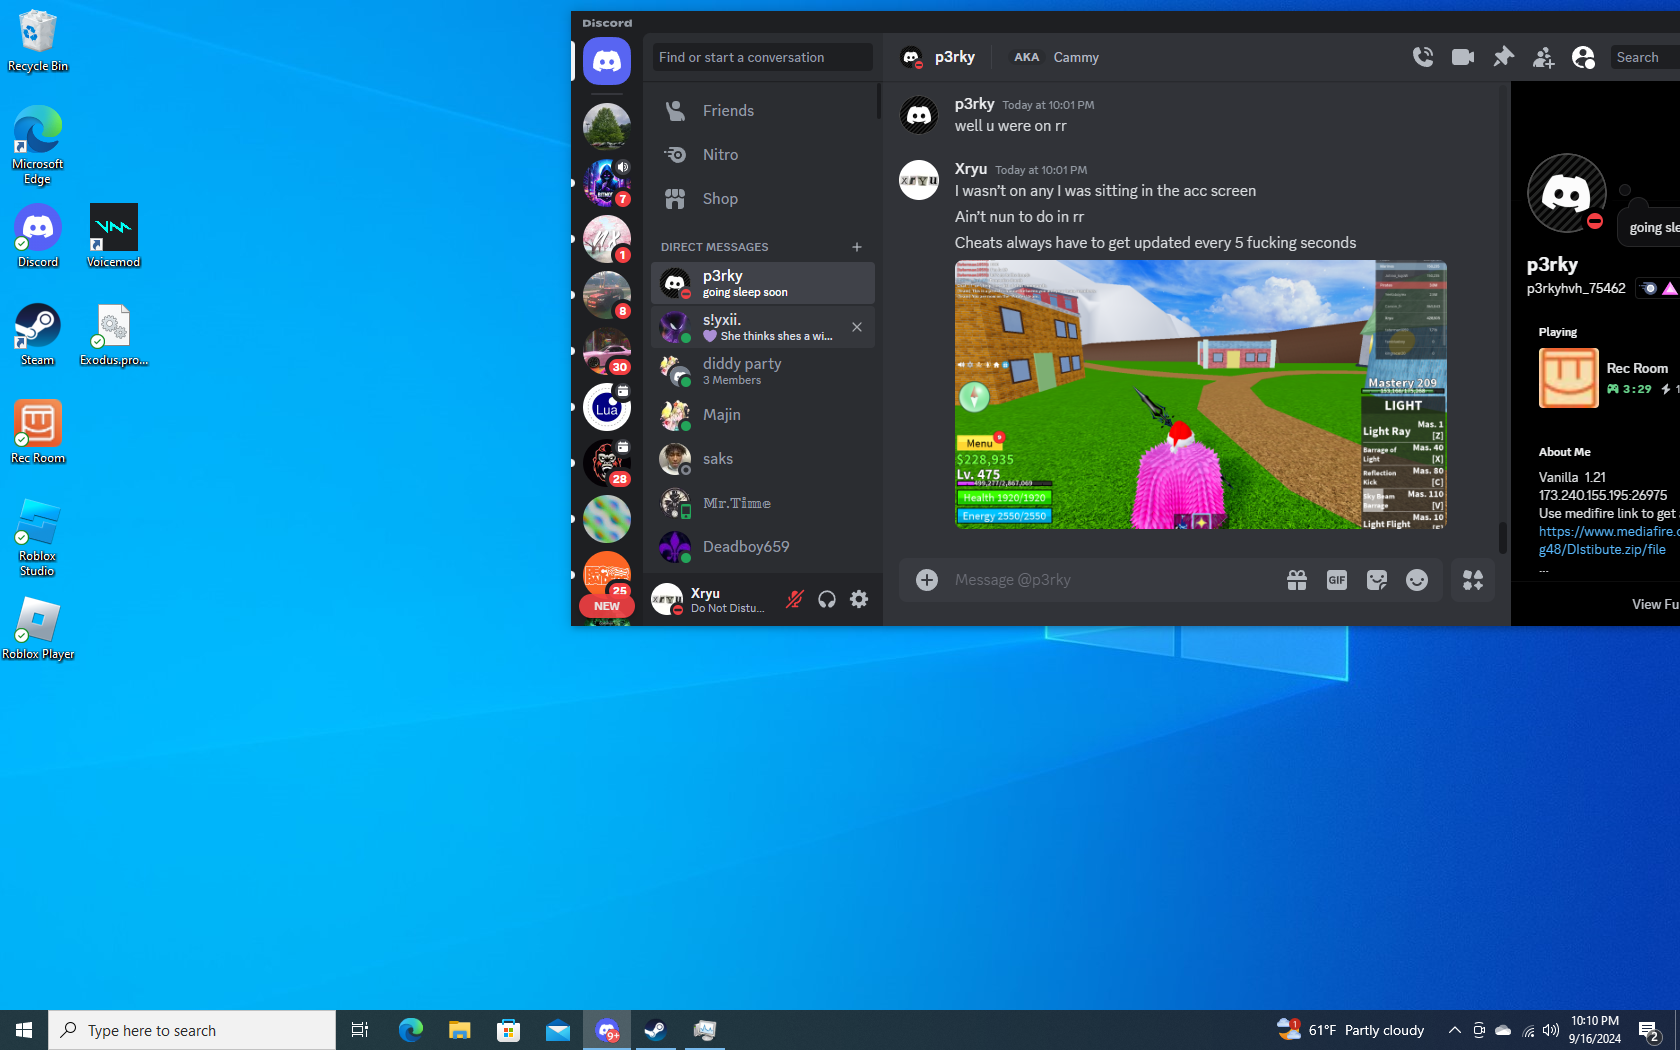Click the p3rky name in chat header

955,57
